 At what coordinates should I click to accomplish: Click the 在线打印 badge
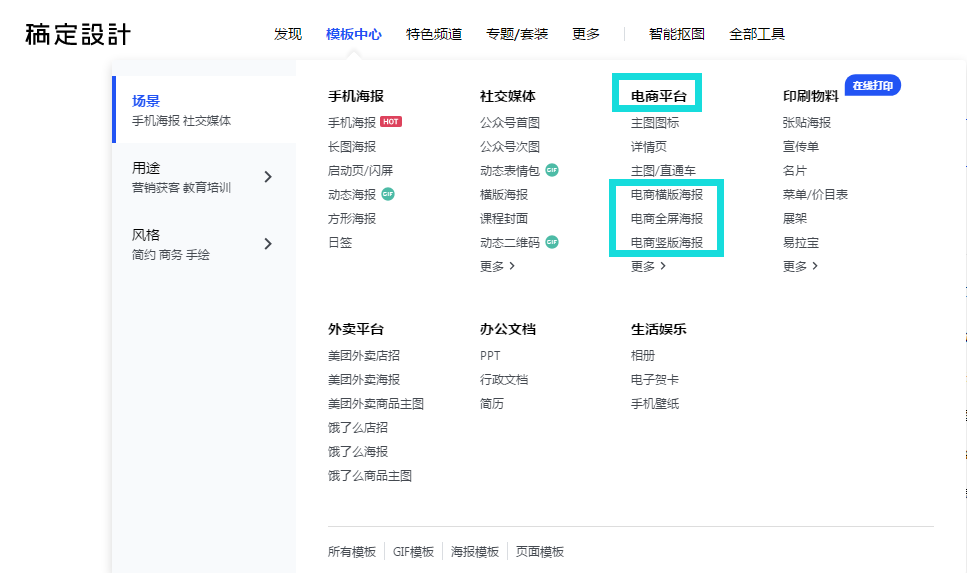(873, 86)
